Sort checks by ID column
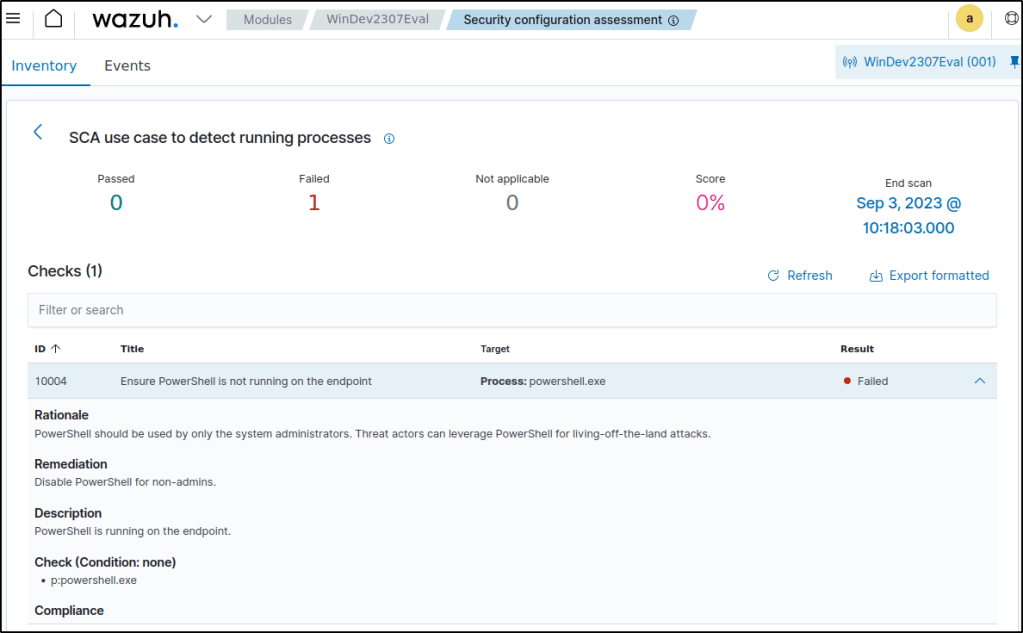Viewport: 1023px width, 633px height. coord(47,349)
